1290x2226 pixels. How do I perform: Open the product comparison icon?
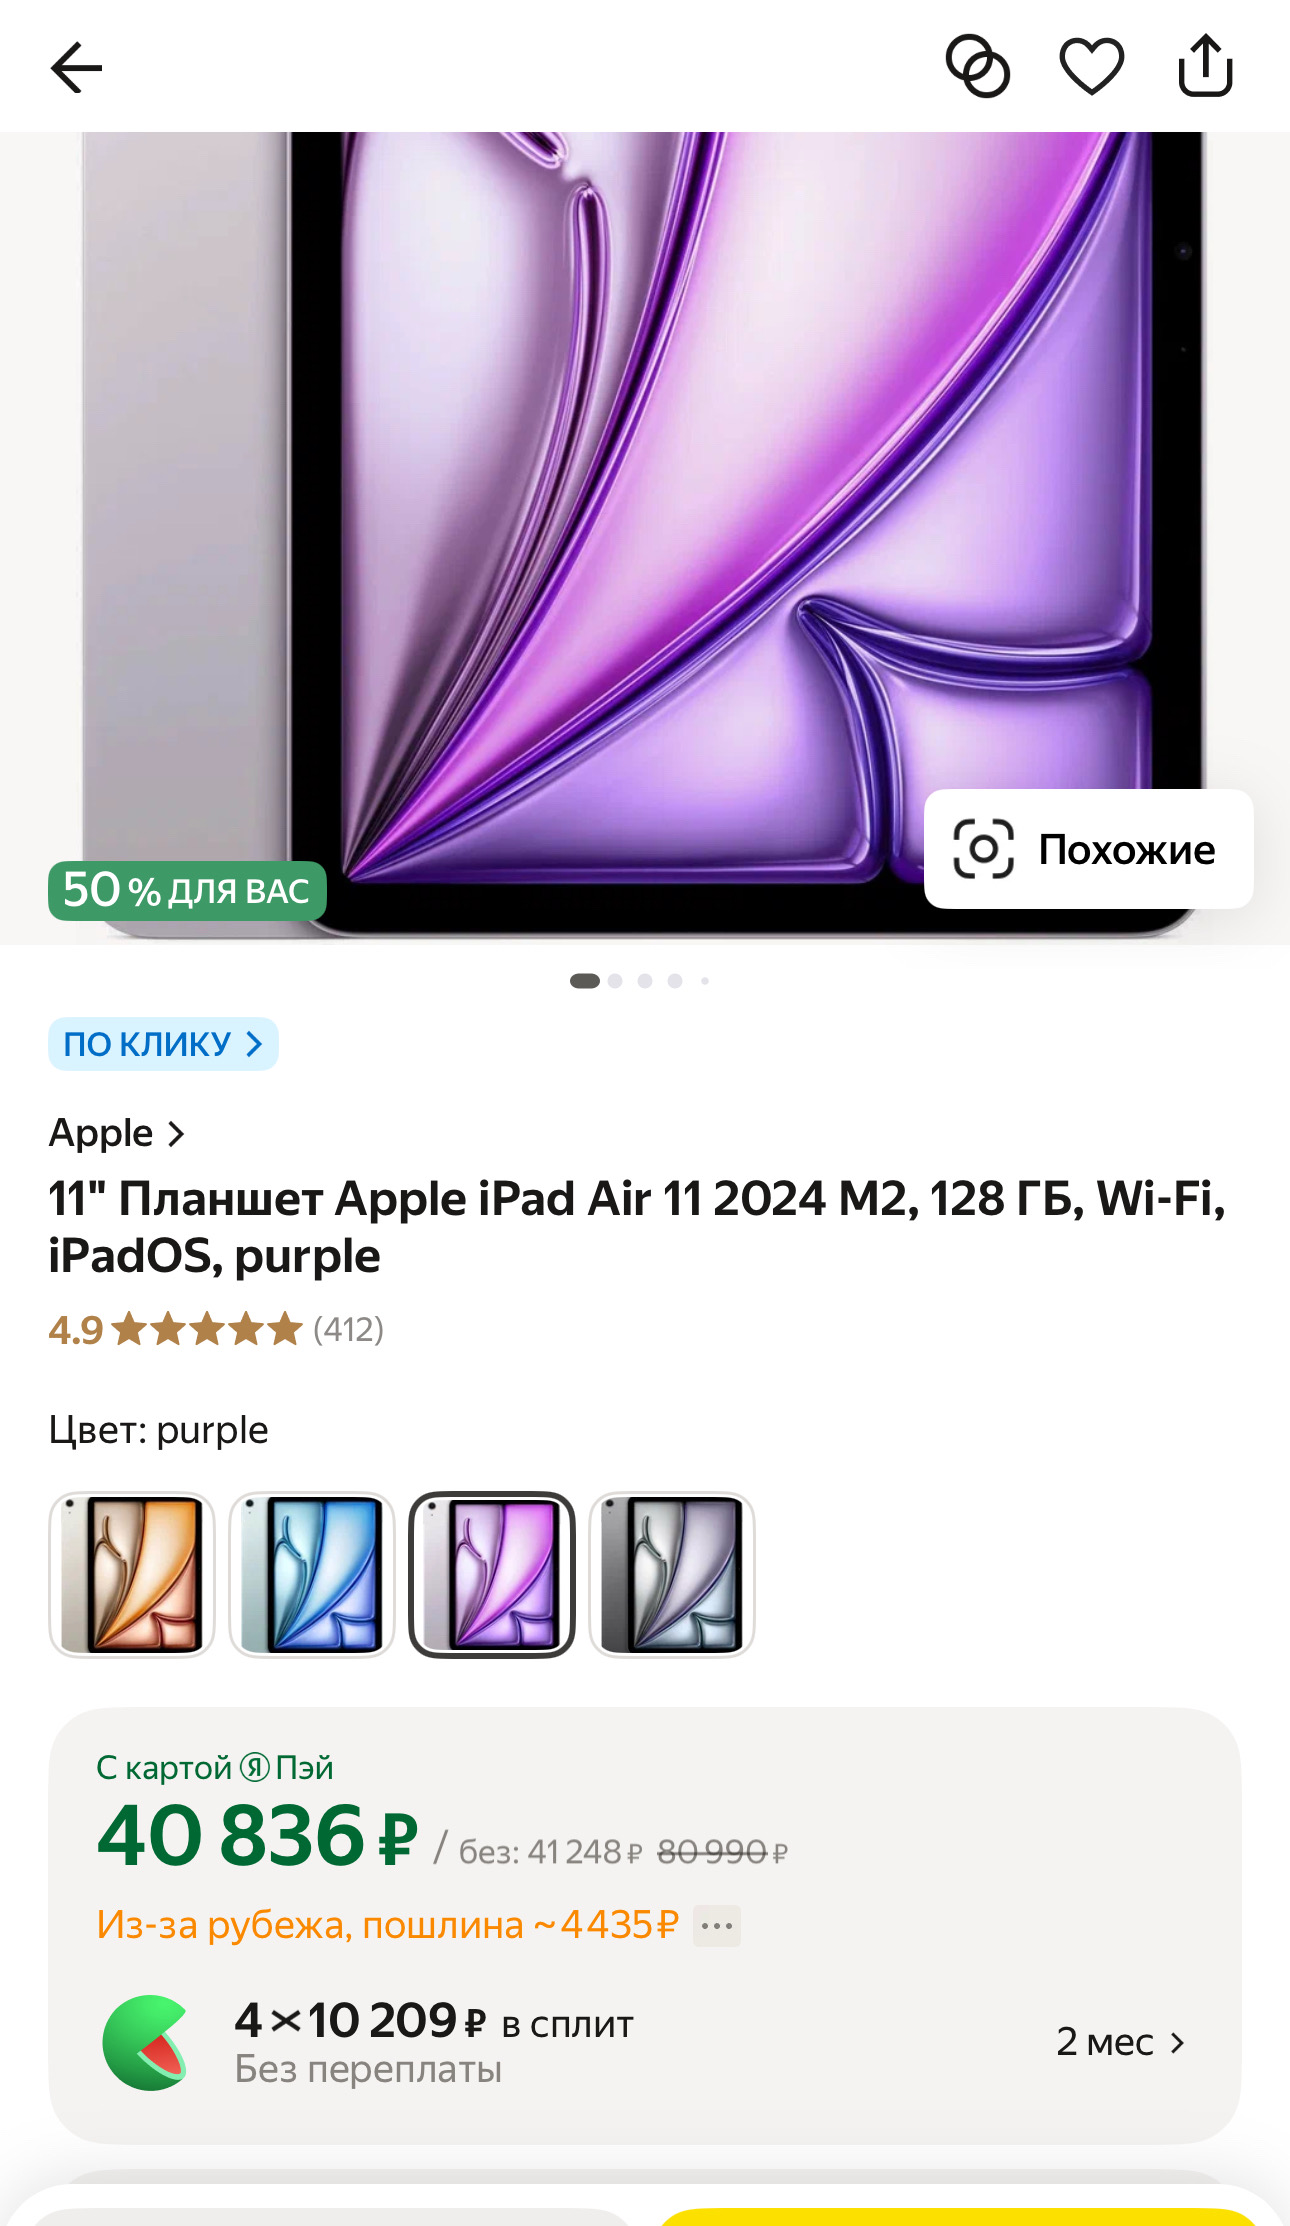(977, 67)
